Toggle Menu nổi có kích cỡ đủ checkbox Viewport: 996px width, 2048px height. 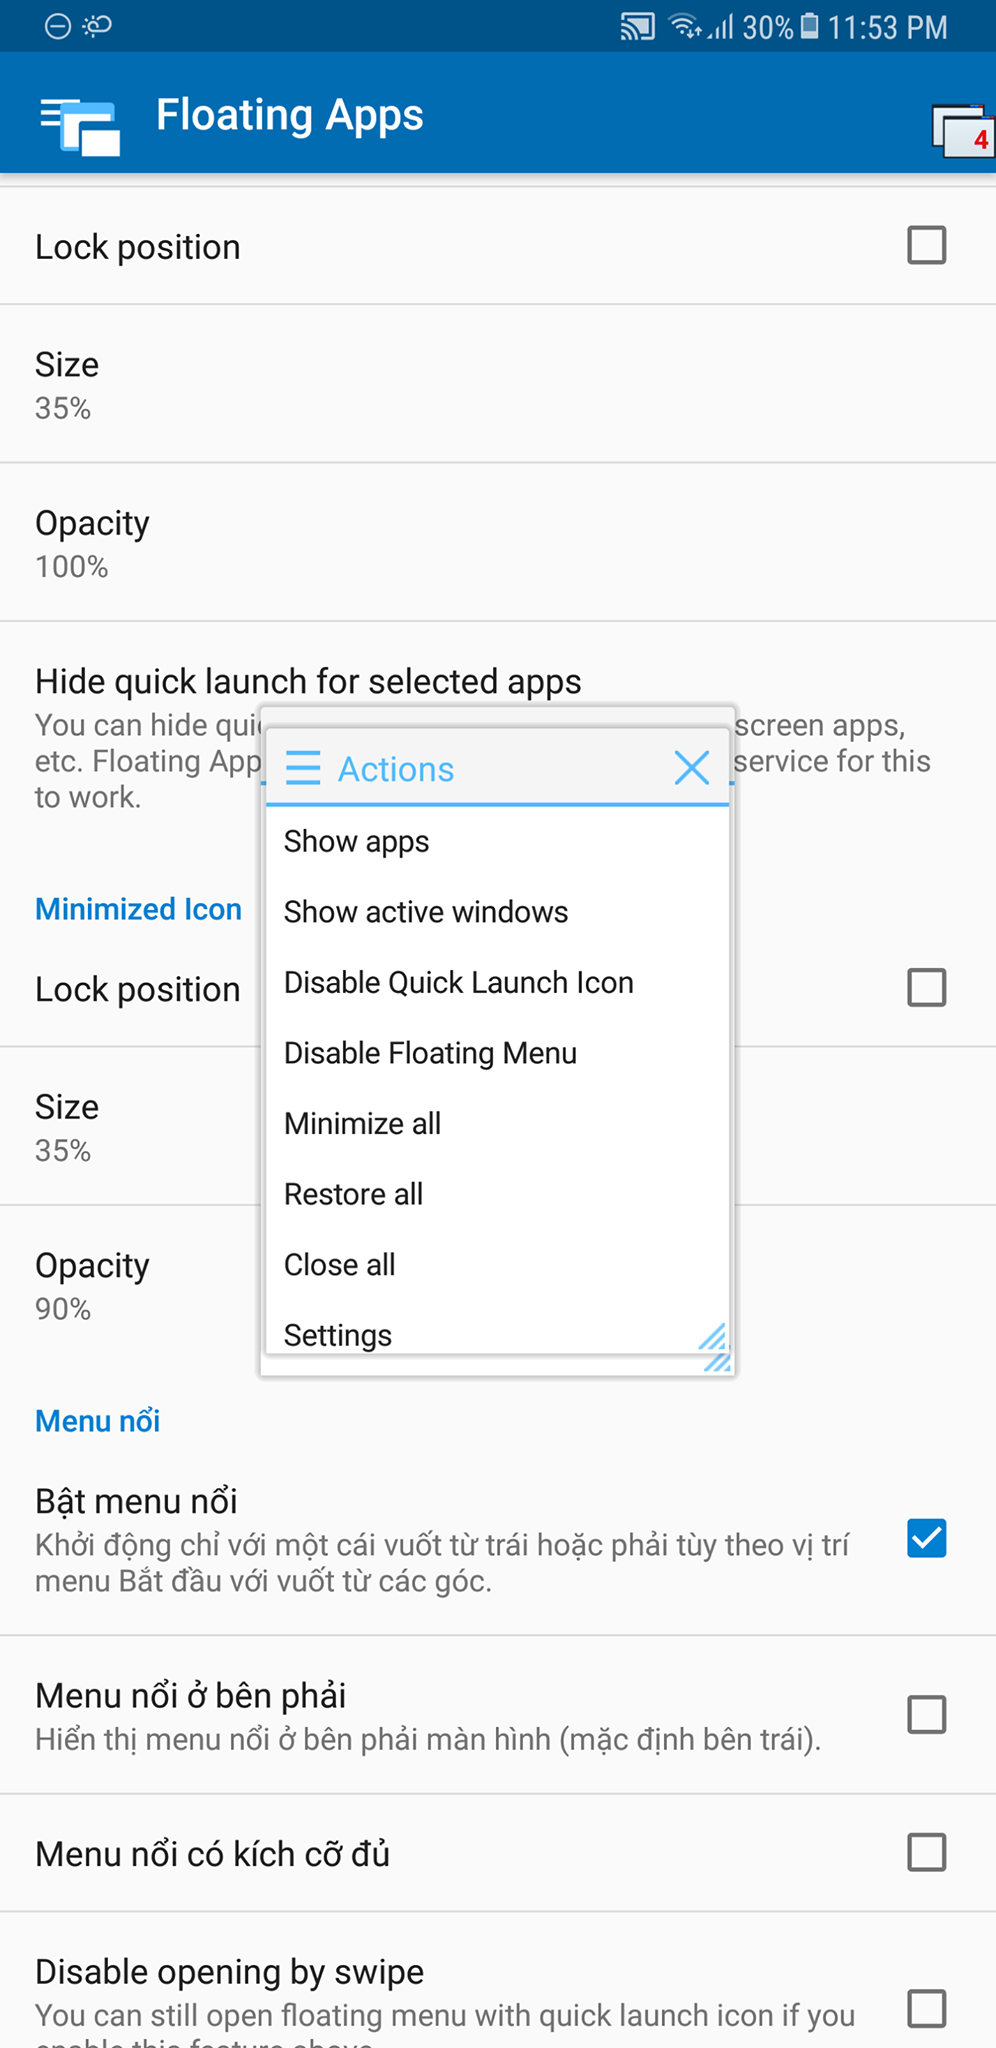[x=926, y=1853]
